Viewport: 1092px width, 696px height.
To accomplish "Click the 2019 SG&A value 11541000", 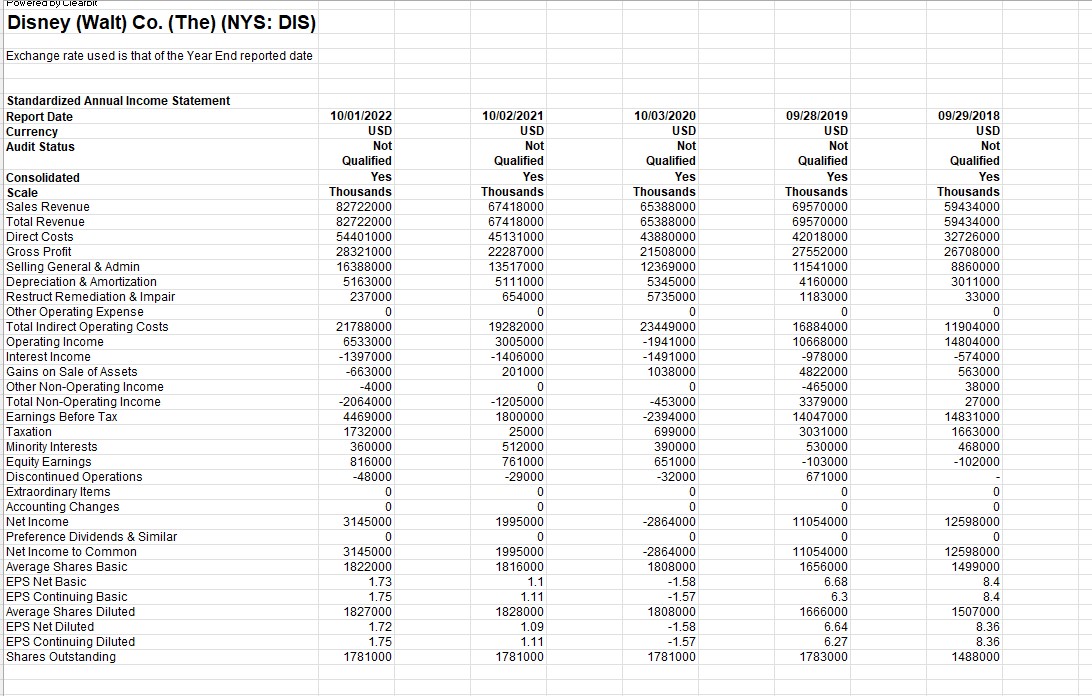I will pos(820,267).
